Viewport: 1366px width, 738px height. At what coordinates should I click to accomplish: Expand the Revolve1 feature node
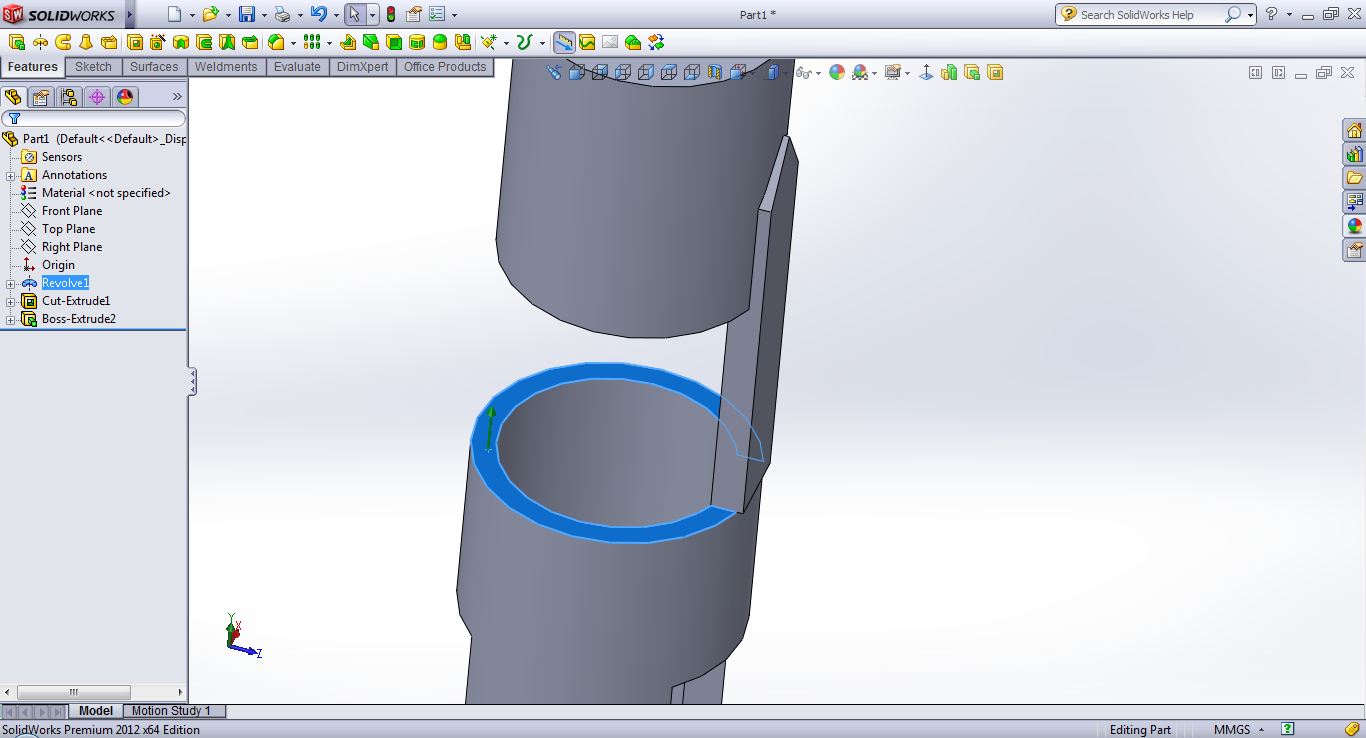(x=10, y=284)
